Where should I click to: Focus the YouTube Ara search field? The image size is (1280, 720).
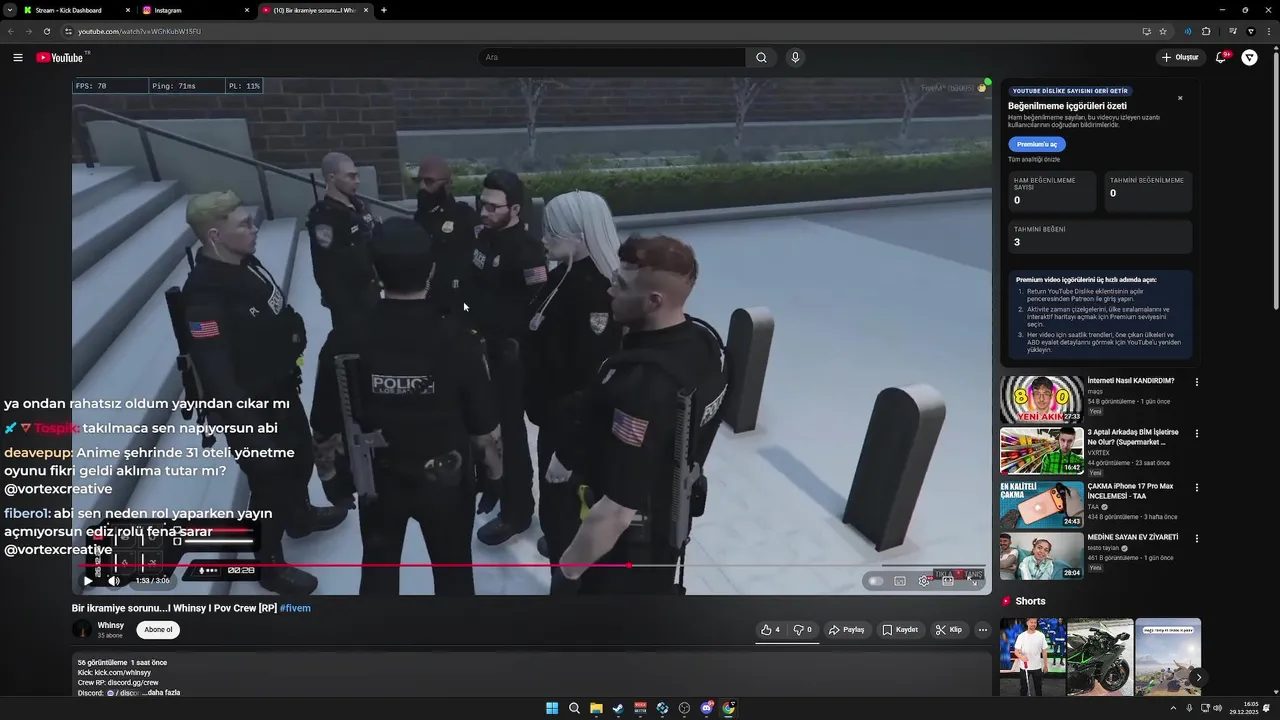coord(610,57)
